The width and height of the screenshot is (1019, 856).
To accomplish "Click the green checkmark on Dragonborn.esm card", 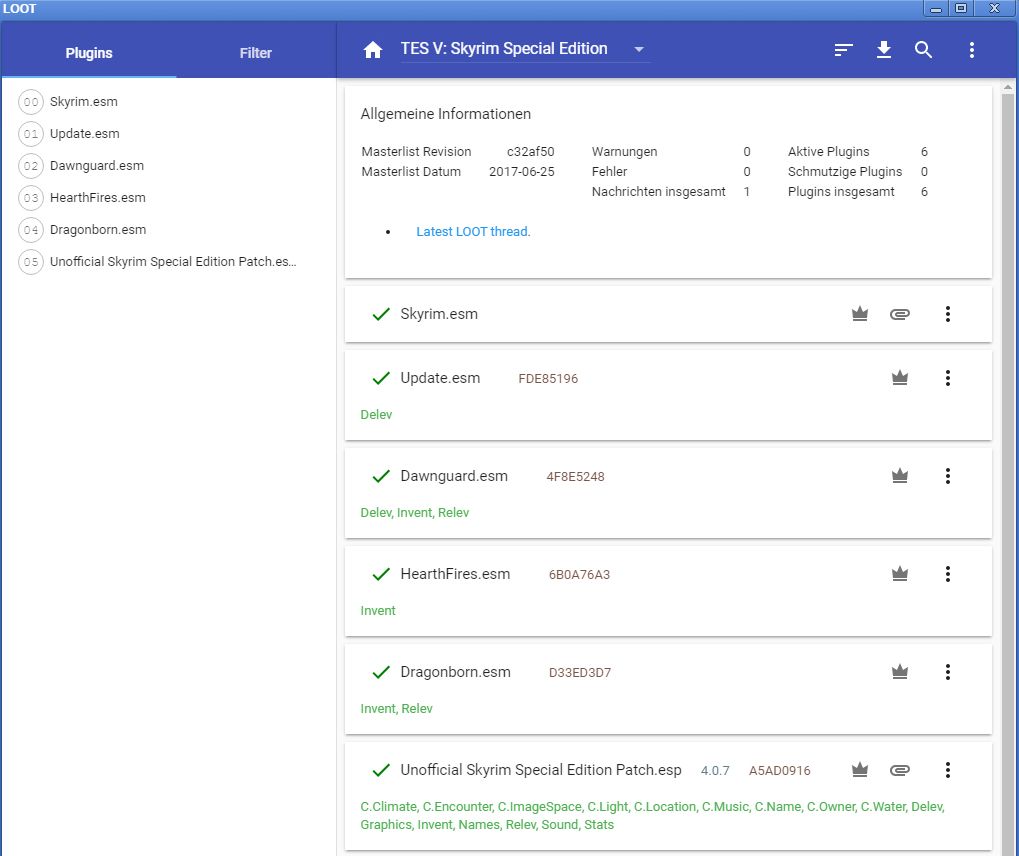I will click(x=380, y=672).
